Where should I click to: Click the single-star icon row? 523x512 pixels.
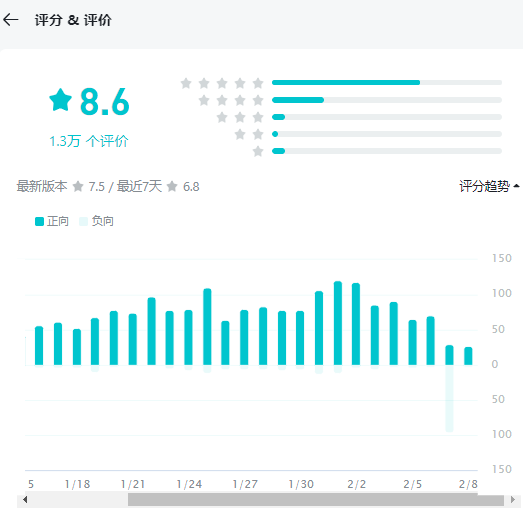point(258,151)
